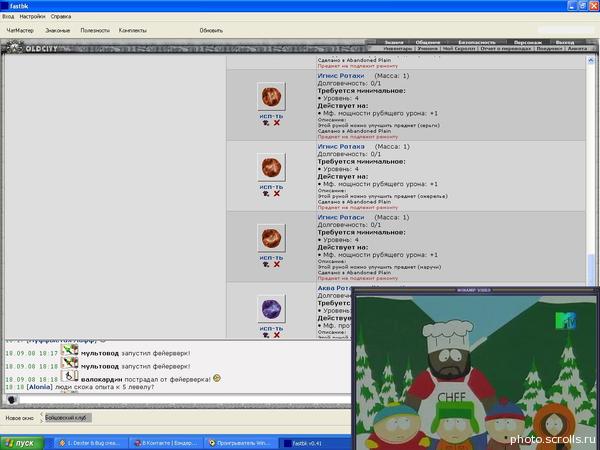Click the MTV logo in the video
Image resolution: width=600 pixels, height=450 pixels.
pyautogui.click(x=566, y=320)
